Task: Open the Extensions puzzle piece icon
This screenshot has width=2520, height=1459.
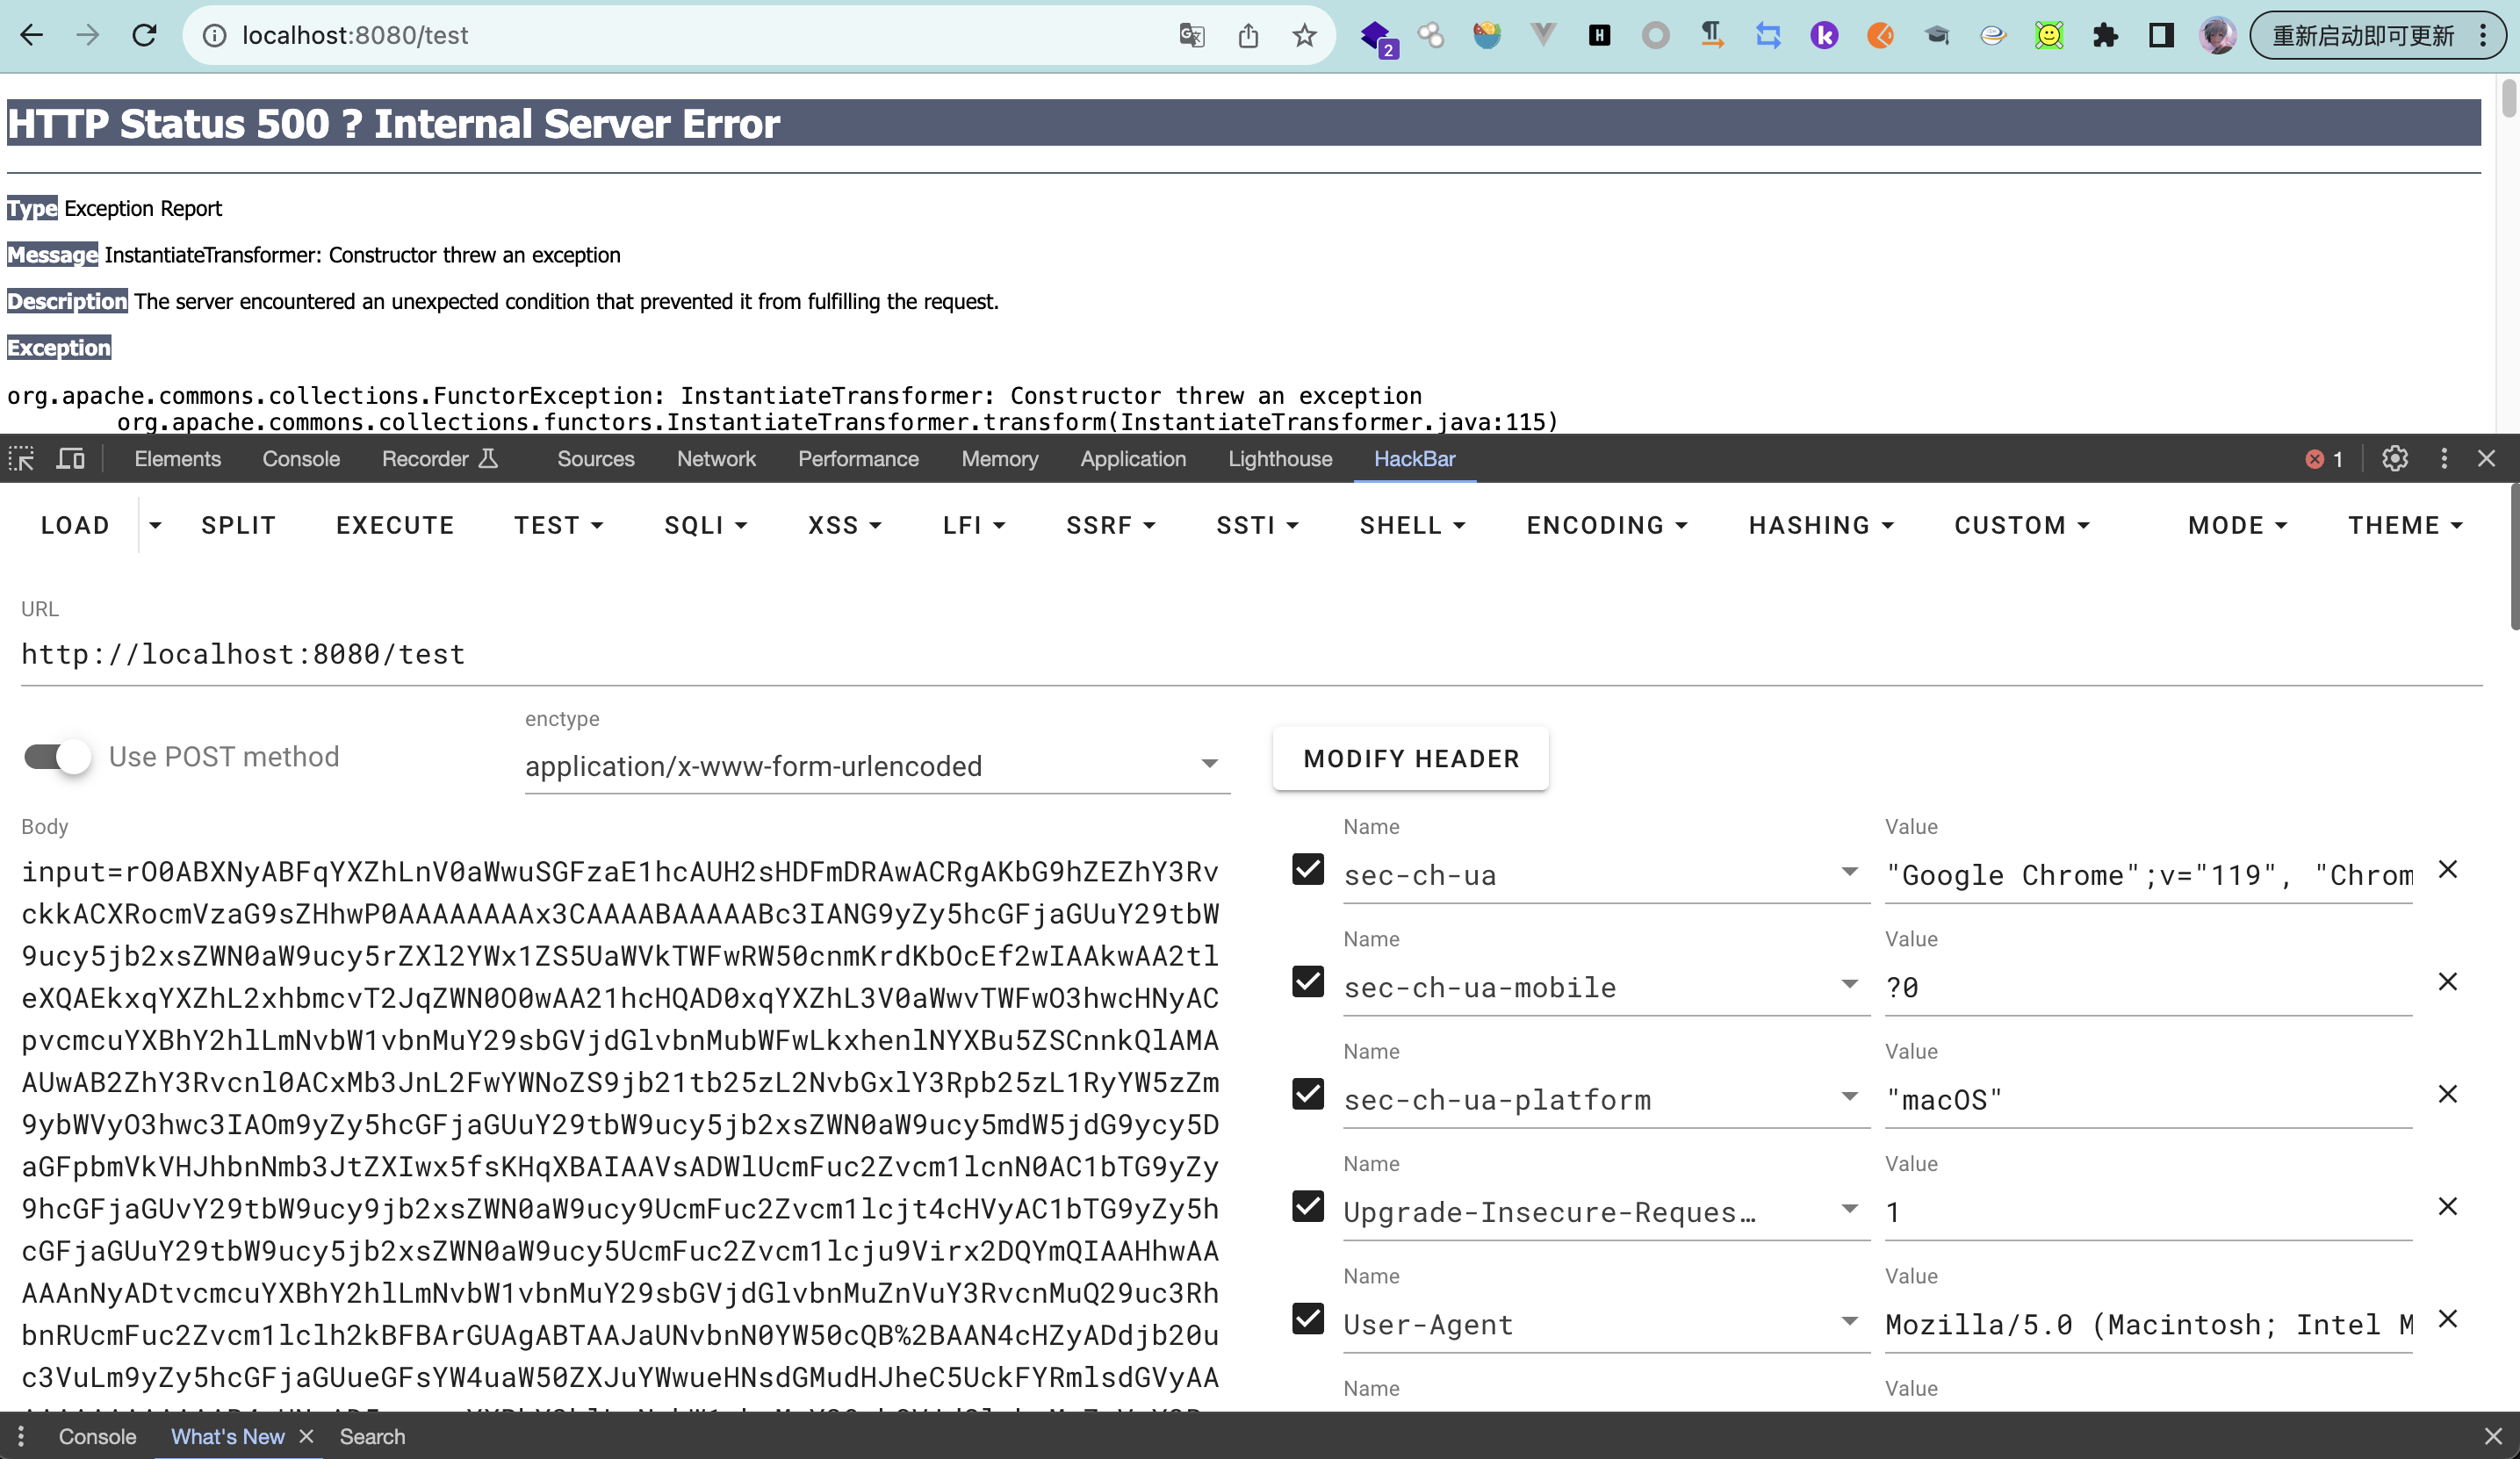Action: point(2105,36)
